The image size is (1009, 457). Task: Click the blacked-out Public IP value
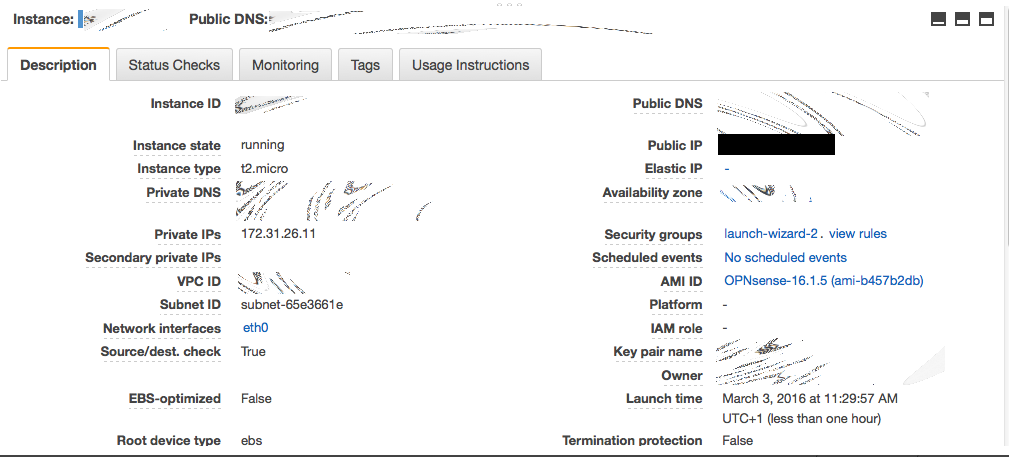[x=776, y=145]
